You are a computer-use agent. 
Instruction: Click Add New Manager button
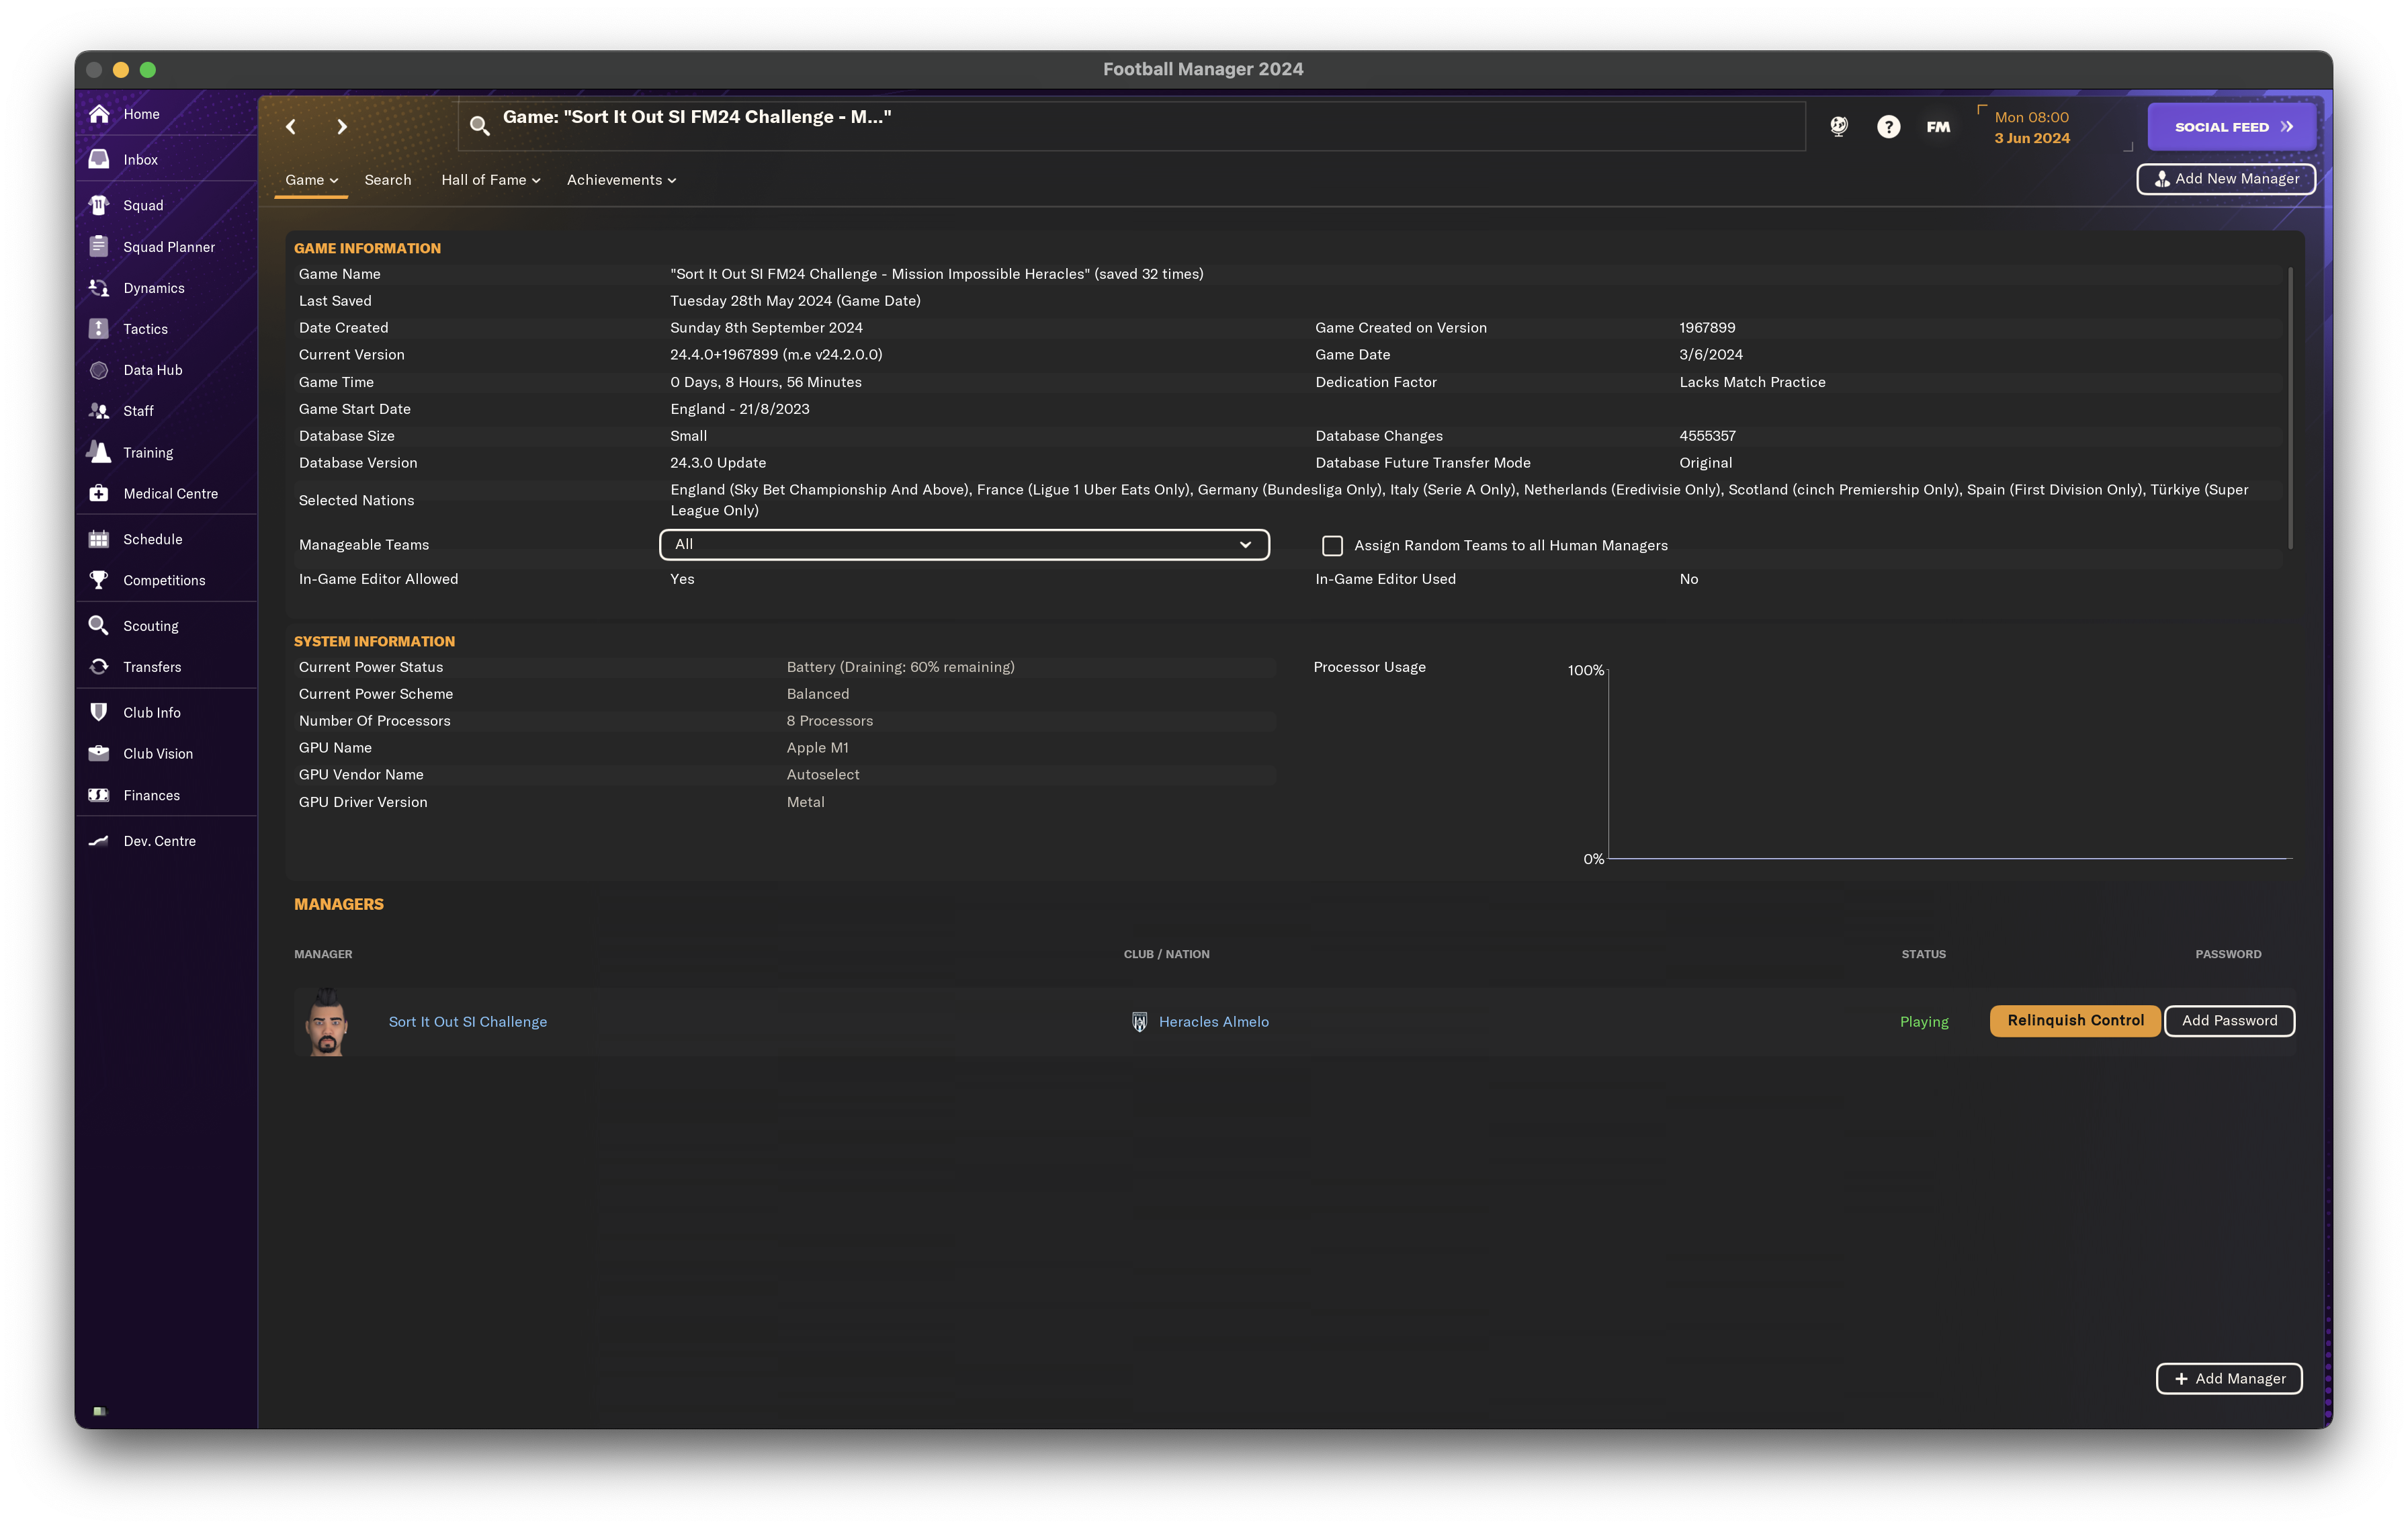(2225, 179)
